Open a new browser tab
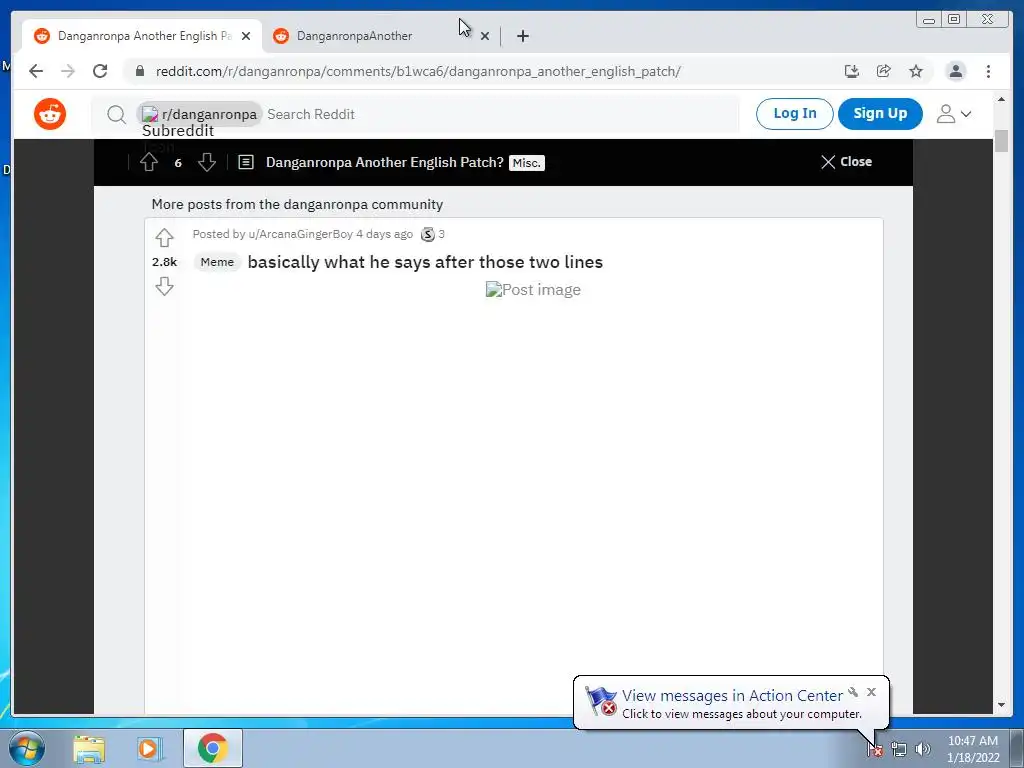The image size is (1024, 768). (x=522, y=36)
